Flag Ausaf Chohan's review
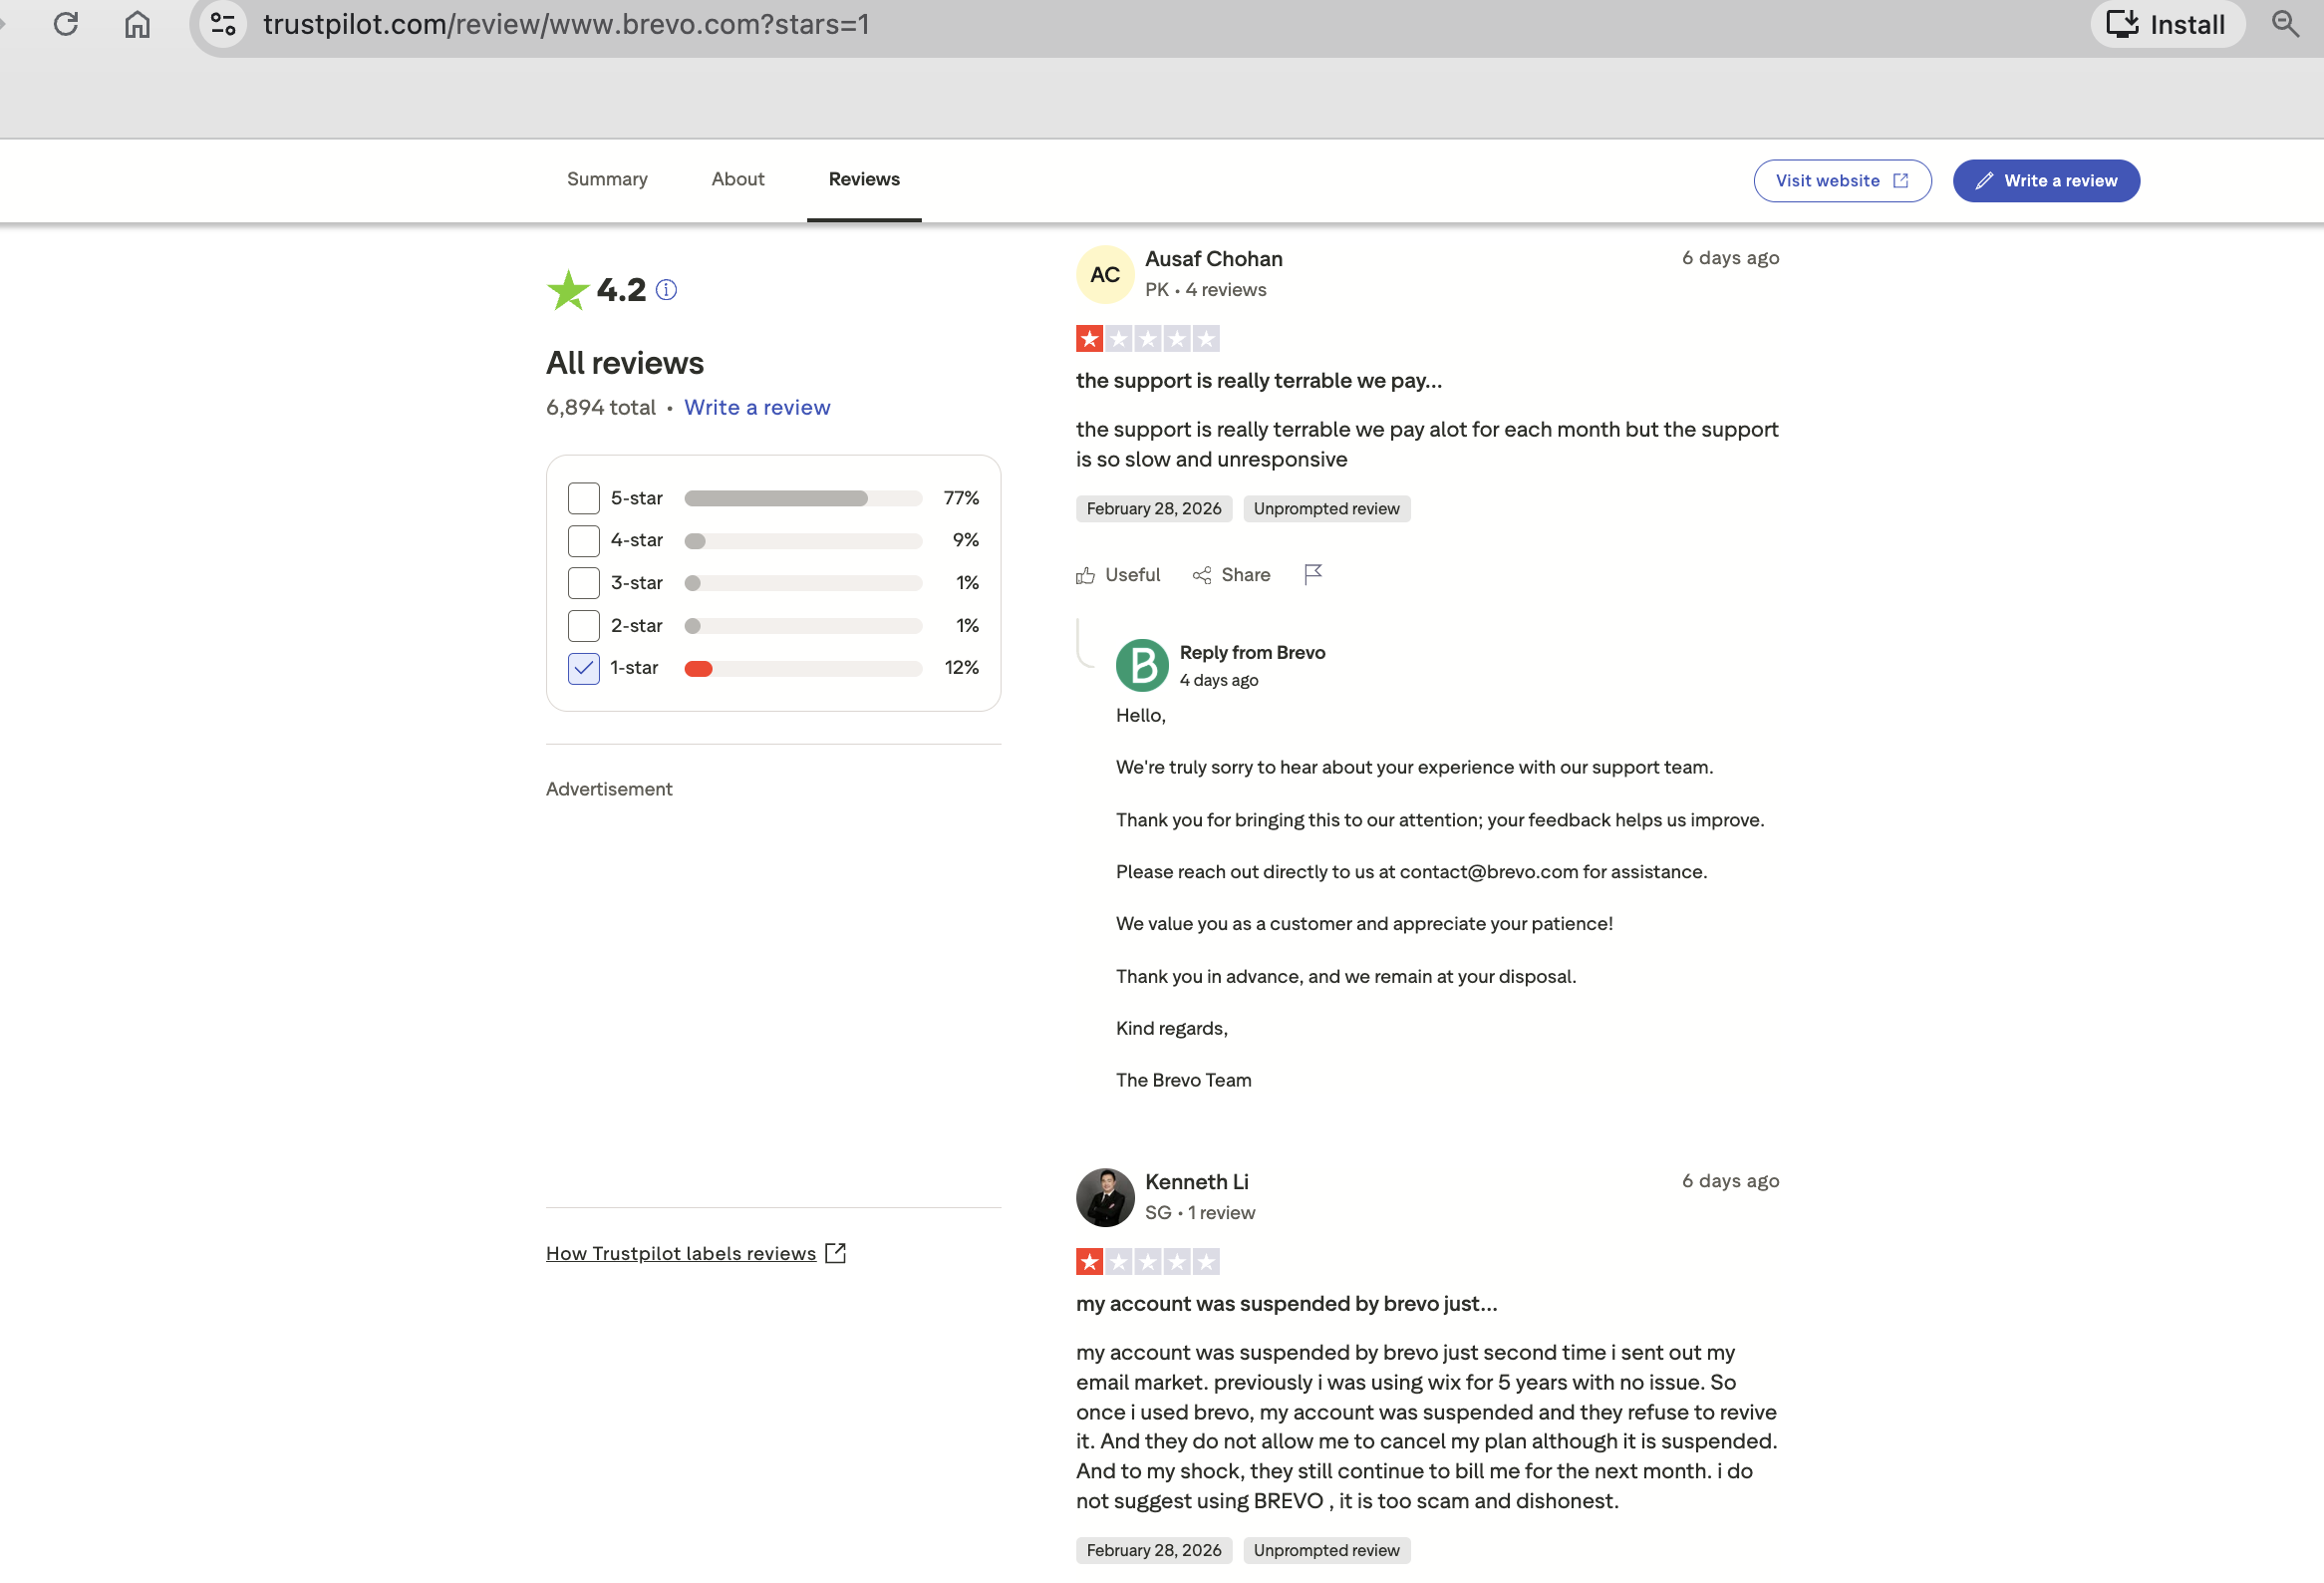Image resolution: width=2324 pixels, height=1583 pixels. click(x=1313, y=574)
